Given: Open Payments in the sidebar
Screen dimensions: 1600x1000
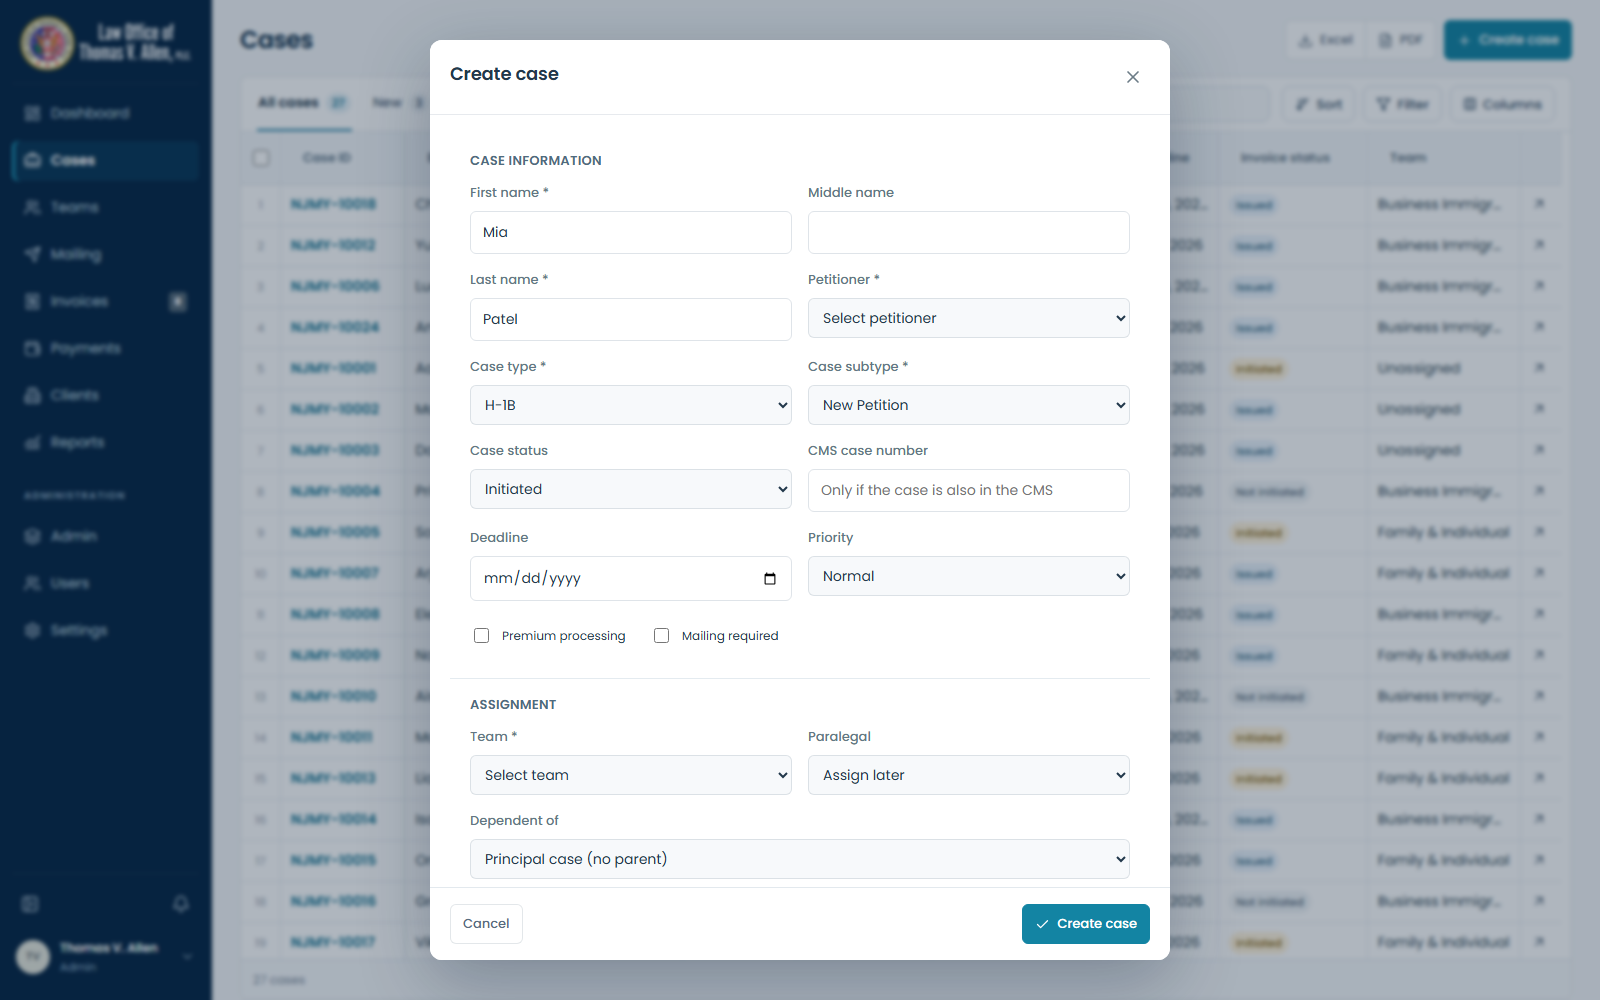Looking at the screenshot, I should click(105, 348).
